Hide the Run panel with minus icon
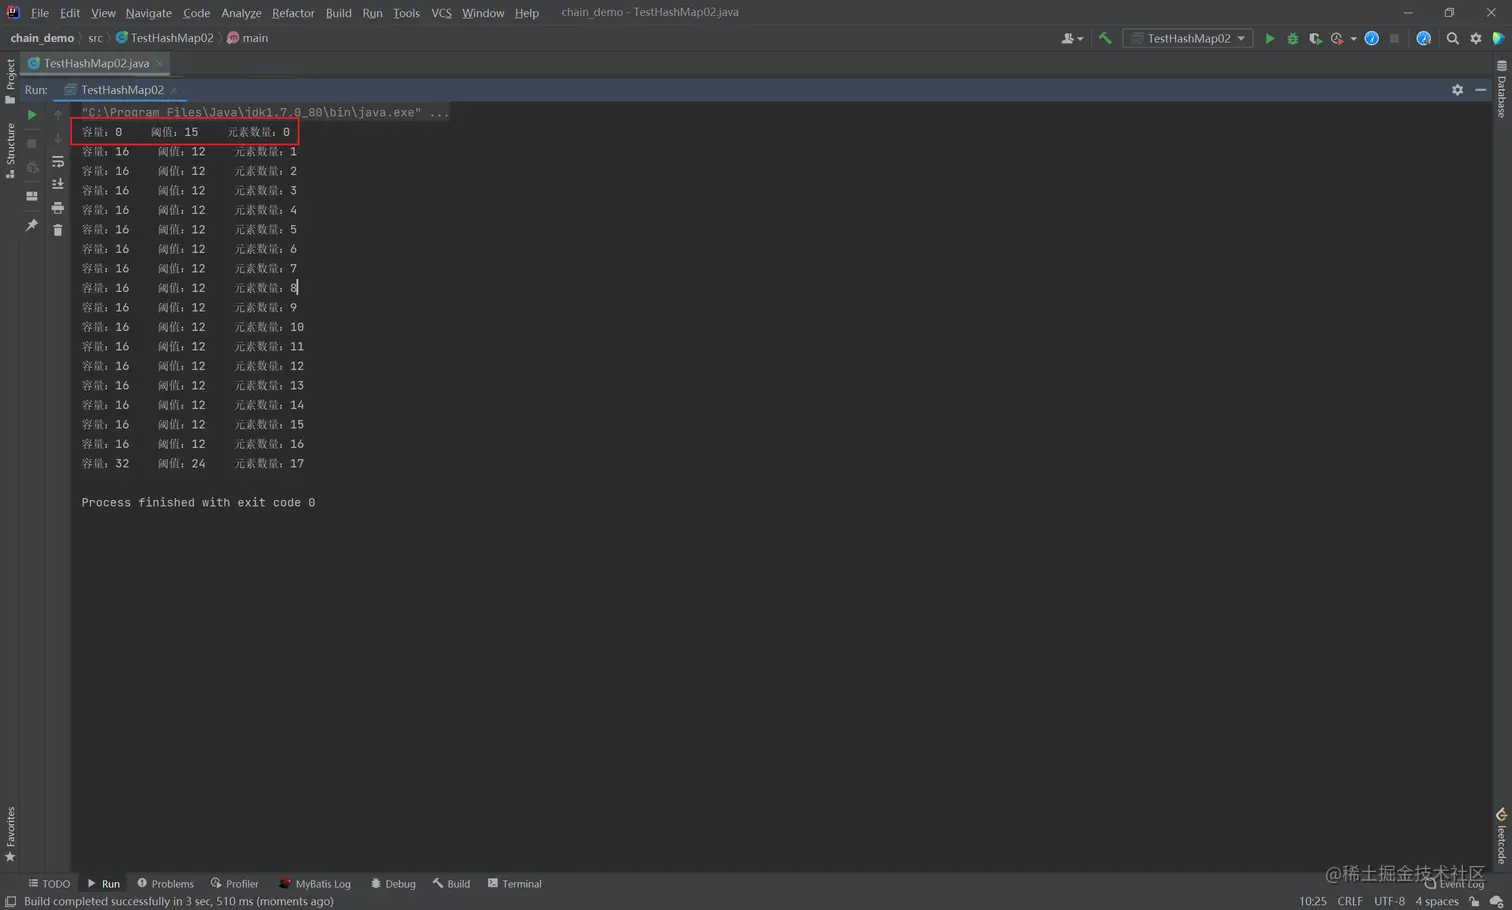The image size is (1512, 910). 1481,90
